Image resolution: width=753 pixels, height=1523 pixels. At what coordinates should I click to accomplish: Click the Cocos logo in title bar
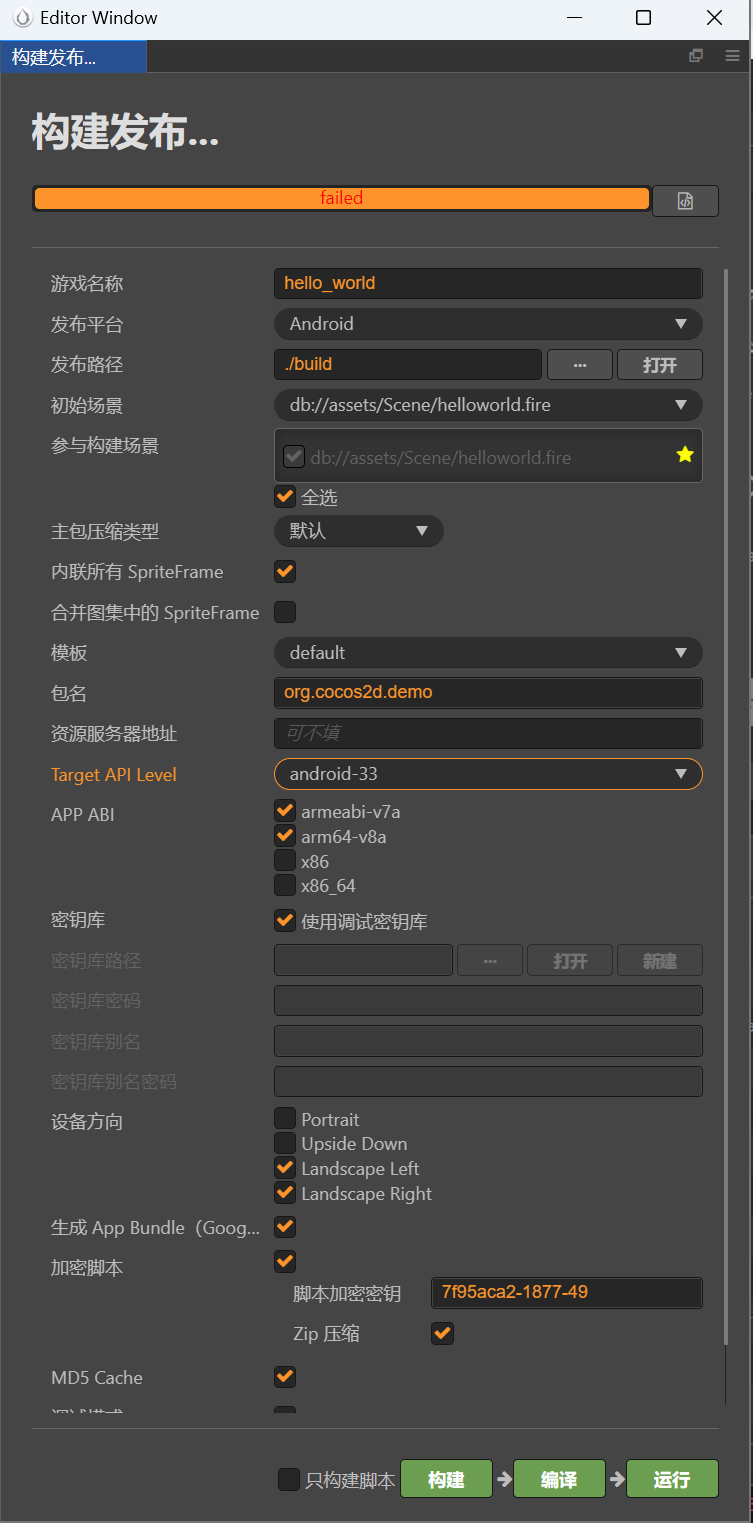click(x=21, y=18)
